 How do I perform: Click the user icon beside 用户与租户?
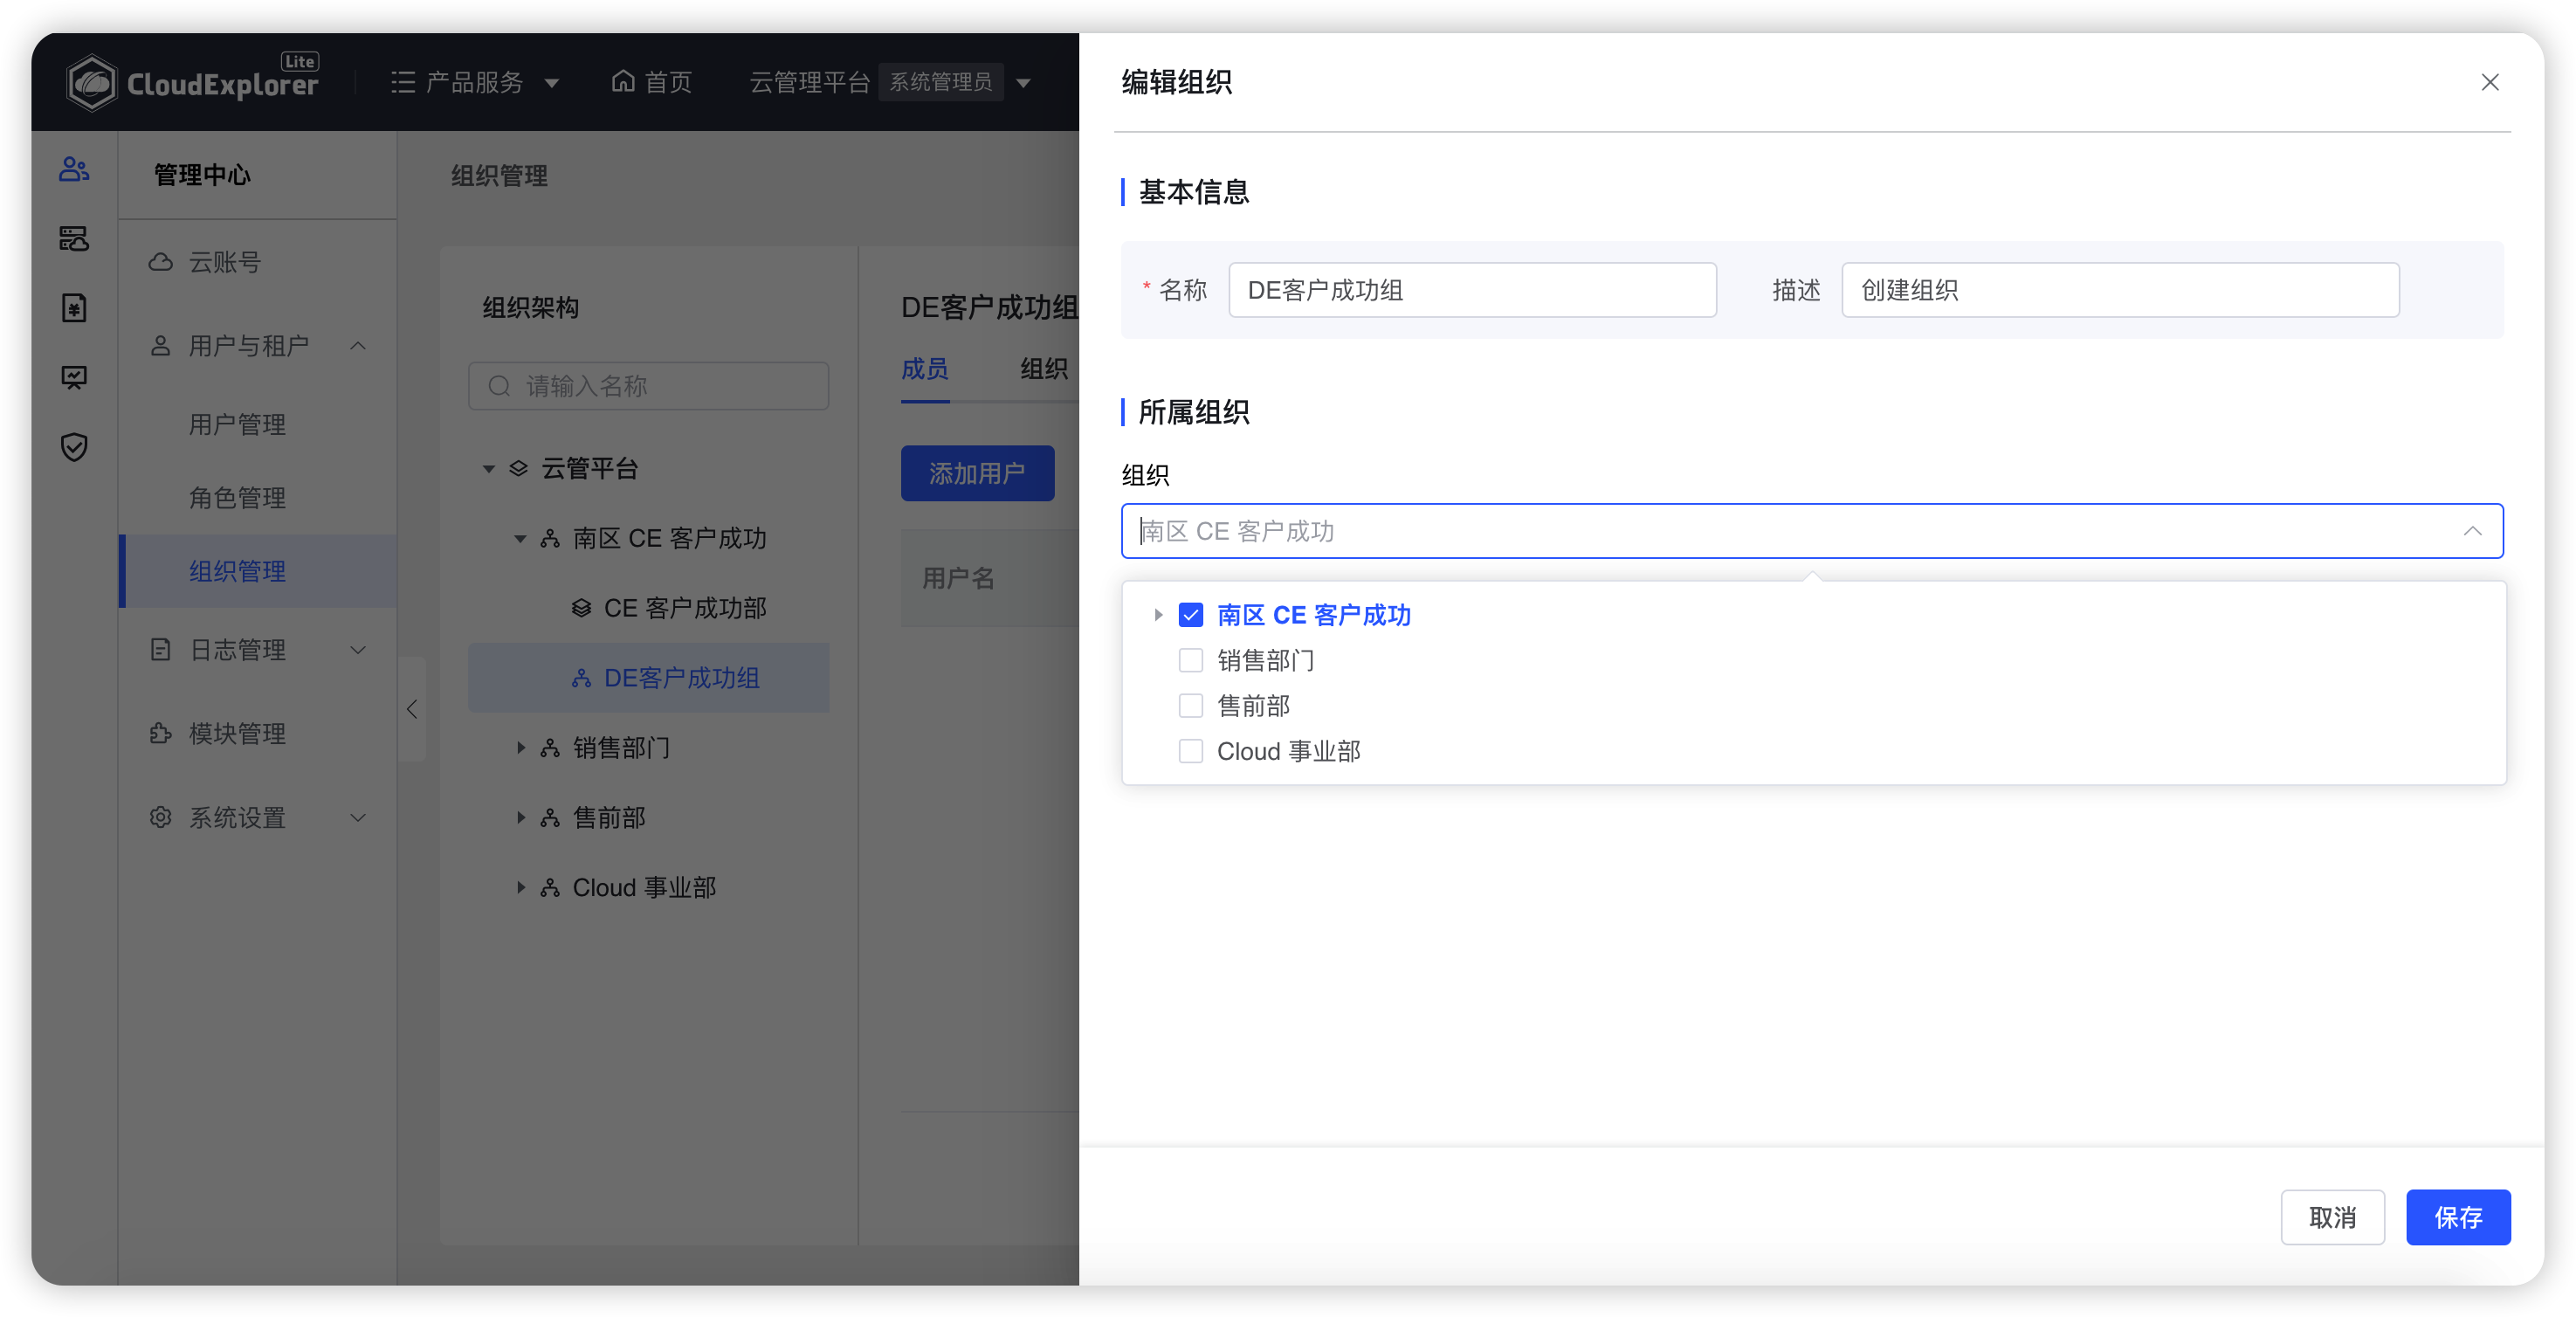(160, 346)
